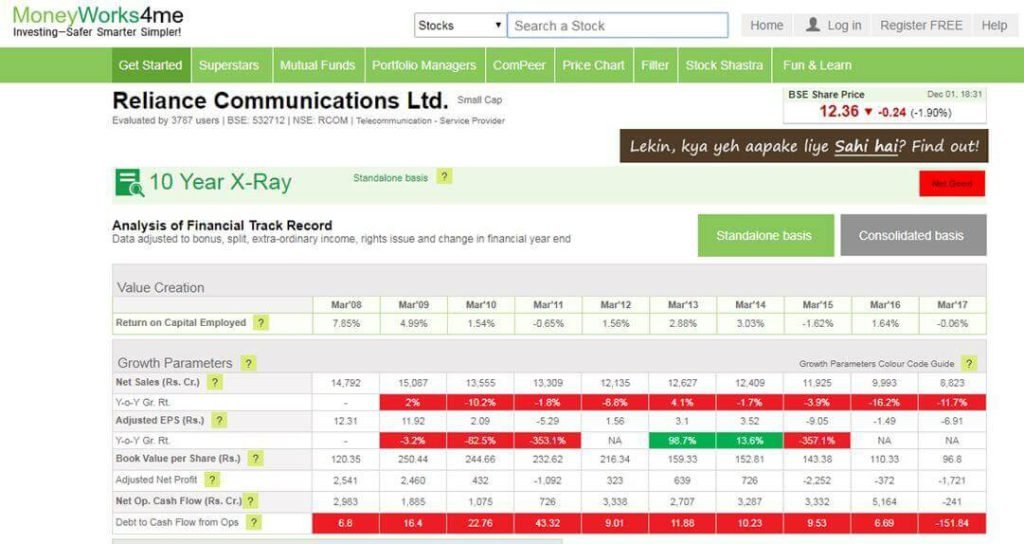This screenshot has width=1024, height=544.
Task: Click Adjusted Net Profit value -2,252
Action: point(817,481)
